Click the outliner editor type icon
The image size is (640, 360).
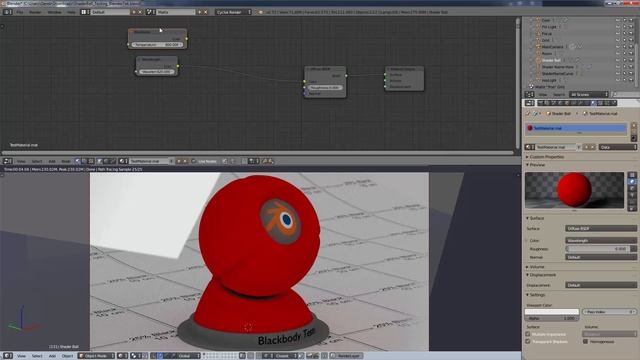click(x=529, y=95)
